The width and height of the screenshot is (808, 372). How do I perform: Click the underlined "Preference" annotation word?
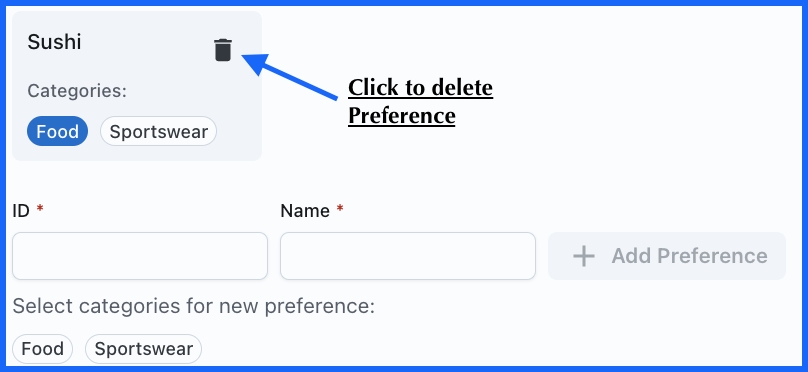click(401, 115)
